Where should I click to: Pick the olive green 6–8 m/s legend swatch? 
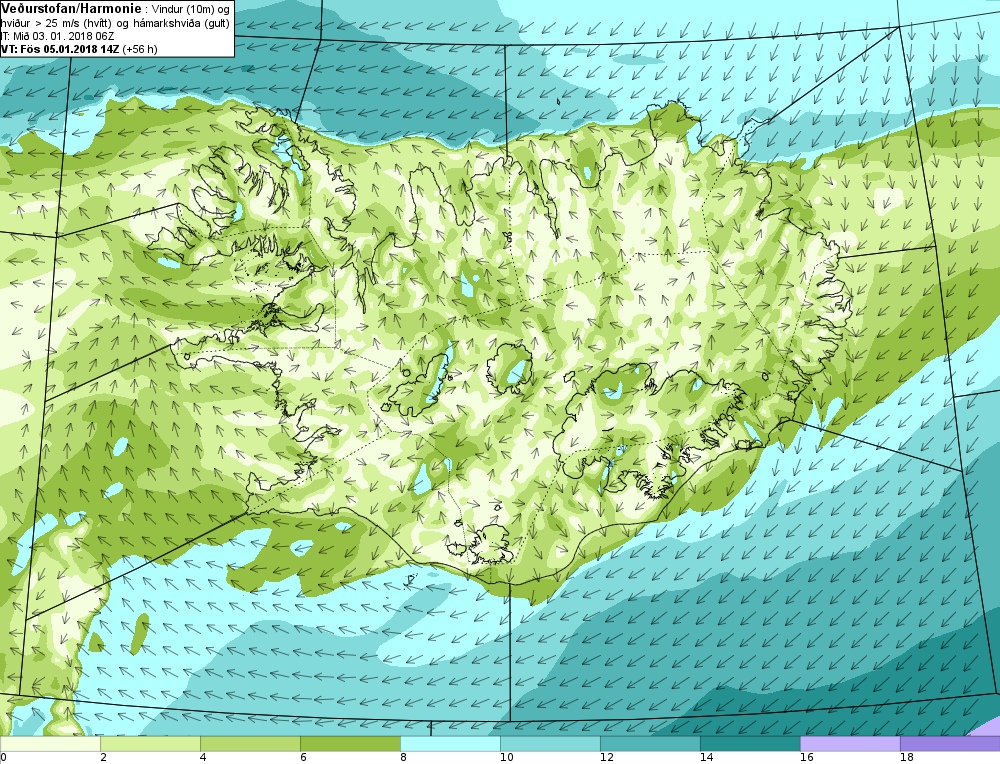[350, 744]
